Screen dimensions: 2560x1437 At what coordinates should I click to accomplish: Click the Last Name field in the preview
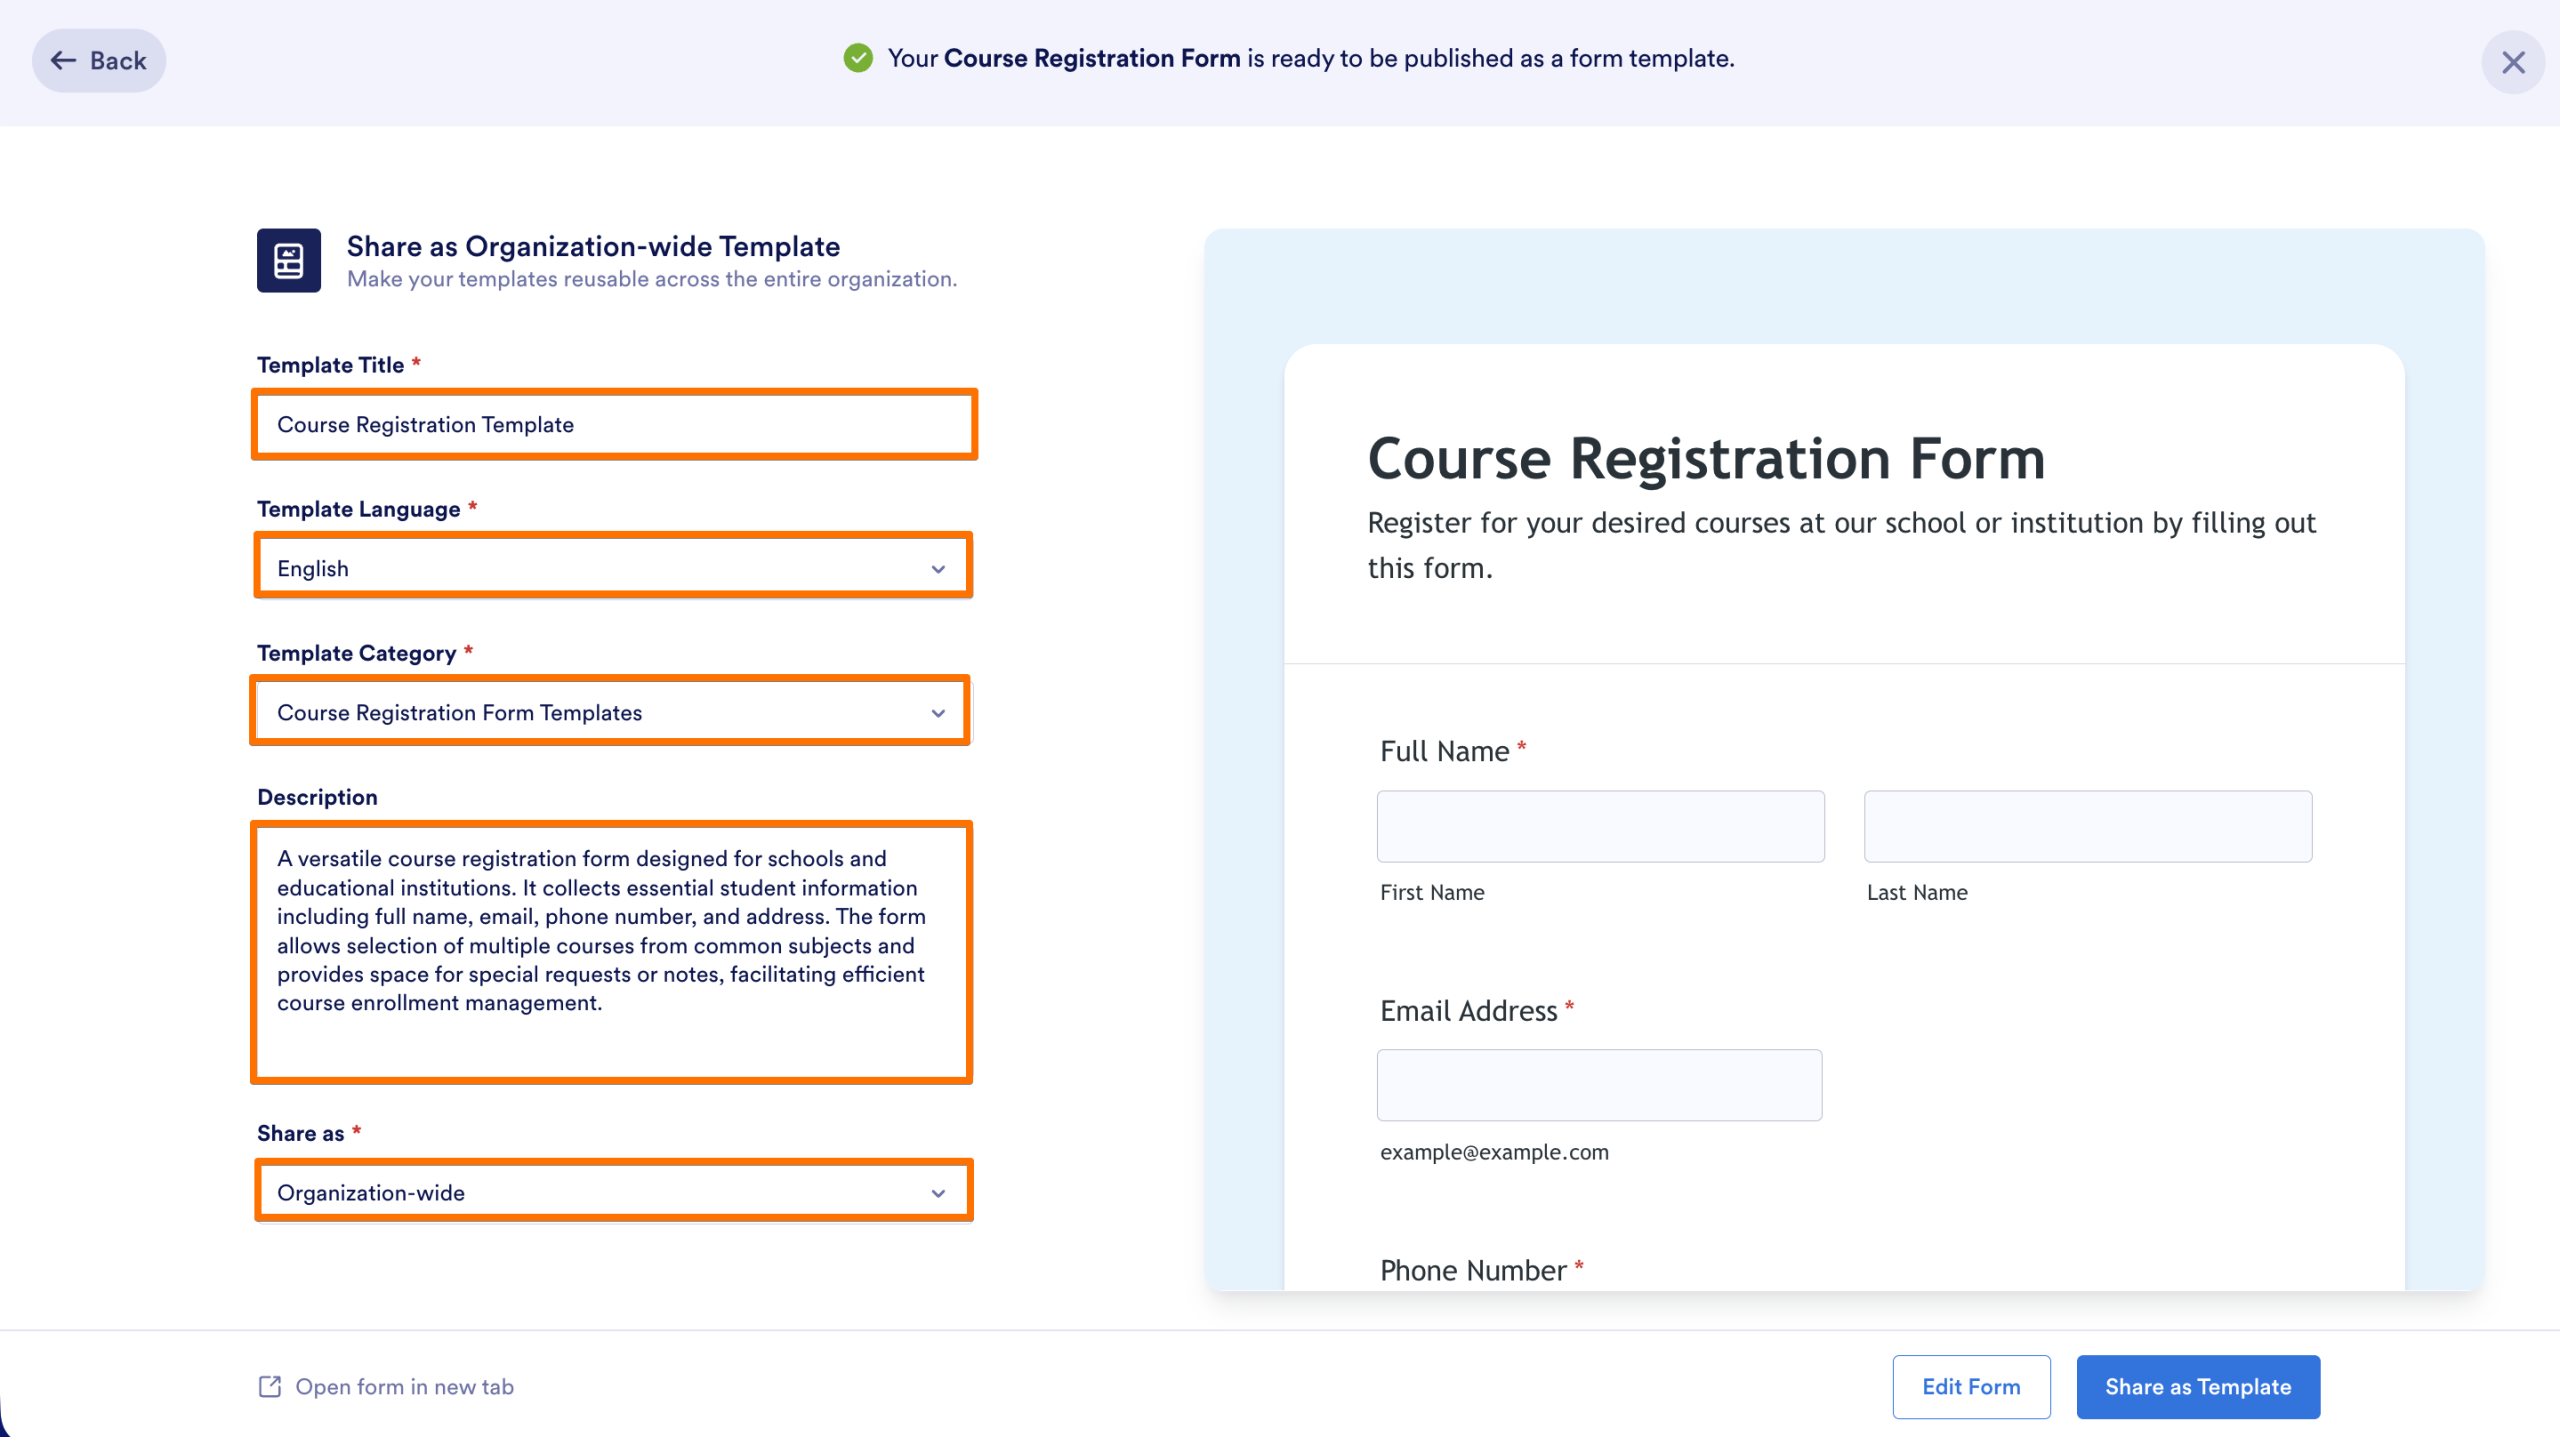click(x=2087, y=826)
